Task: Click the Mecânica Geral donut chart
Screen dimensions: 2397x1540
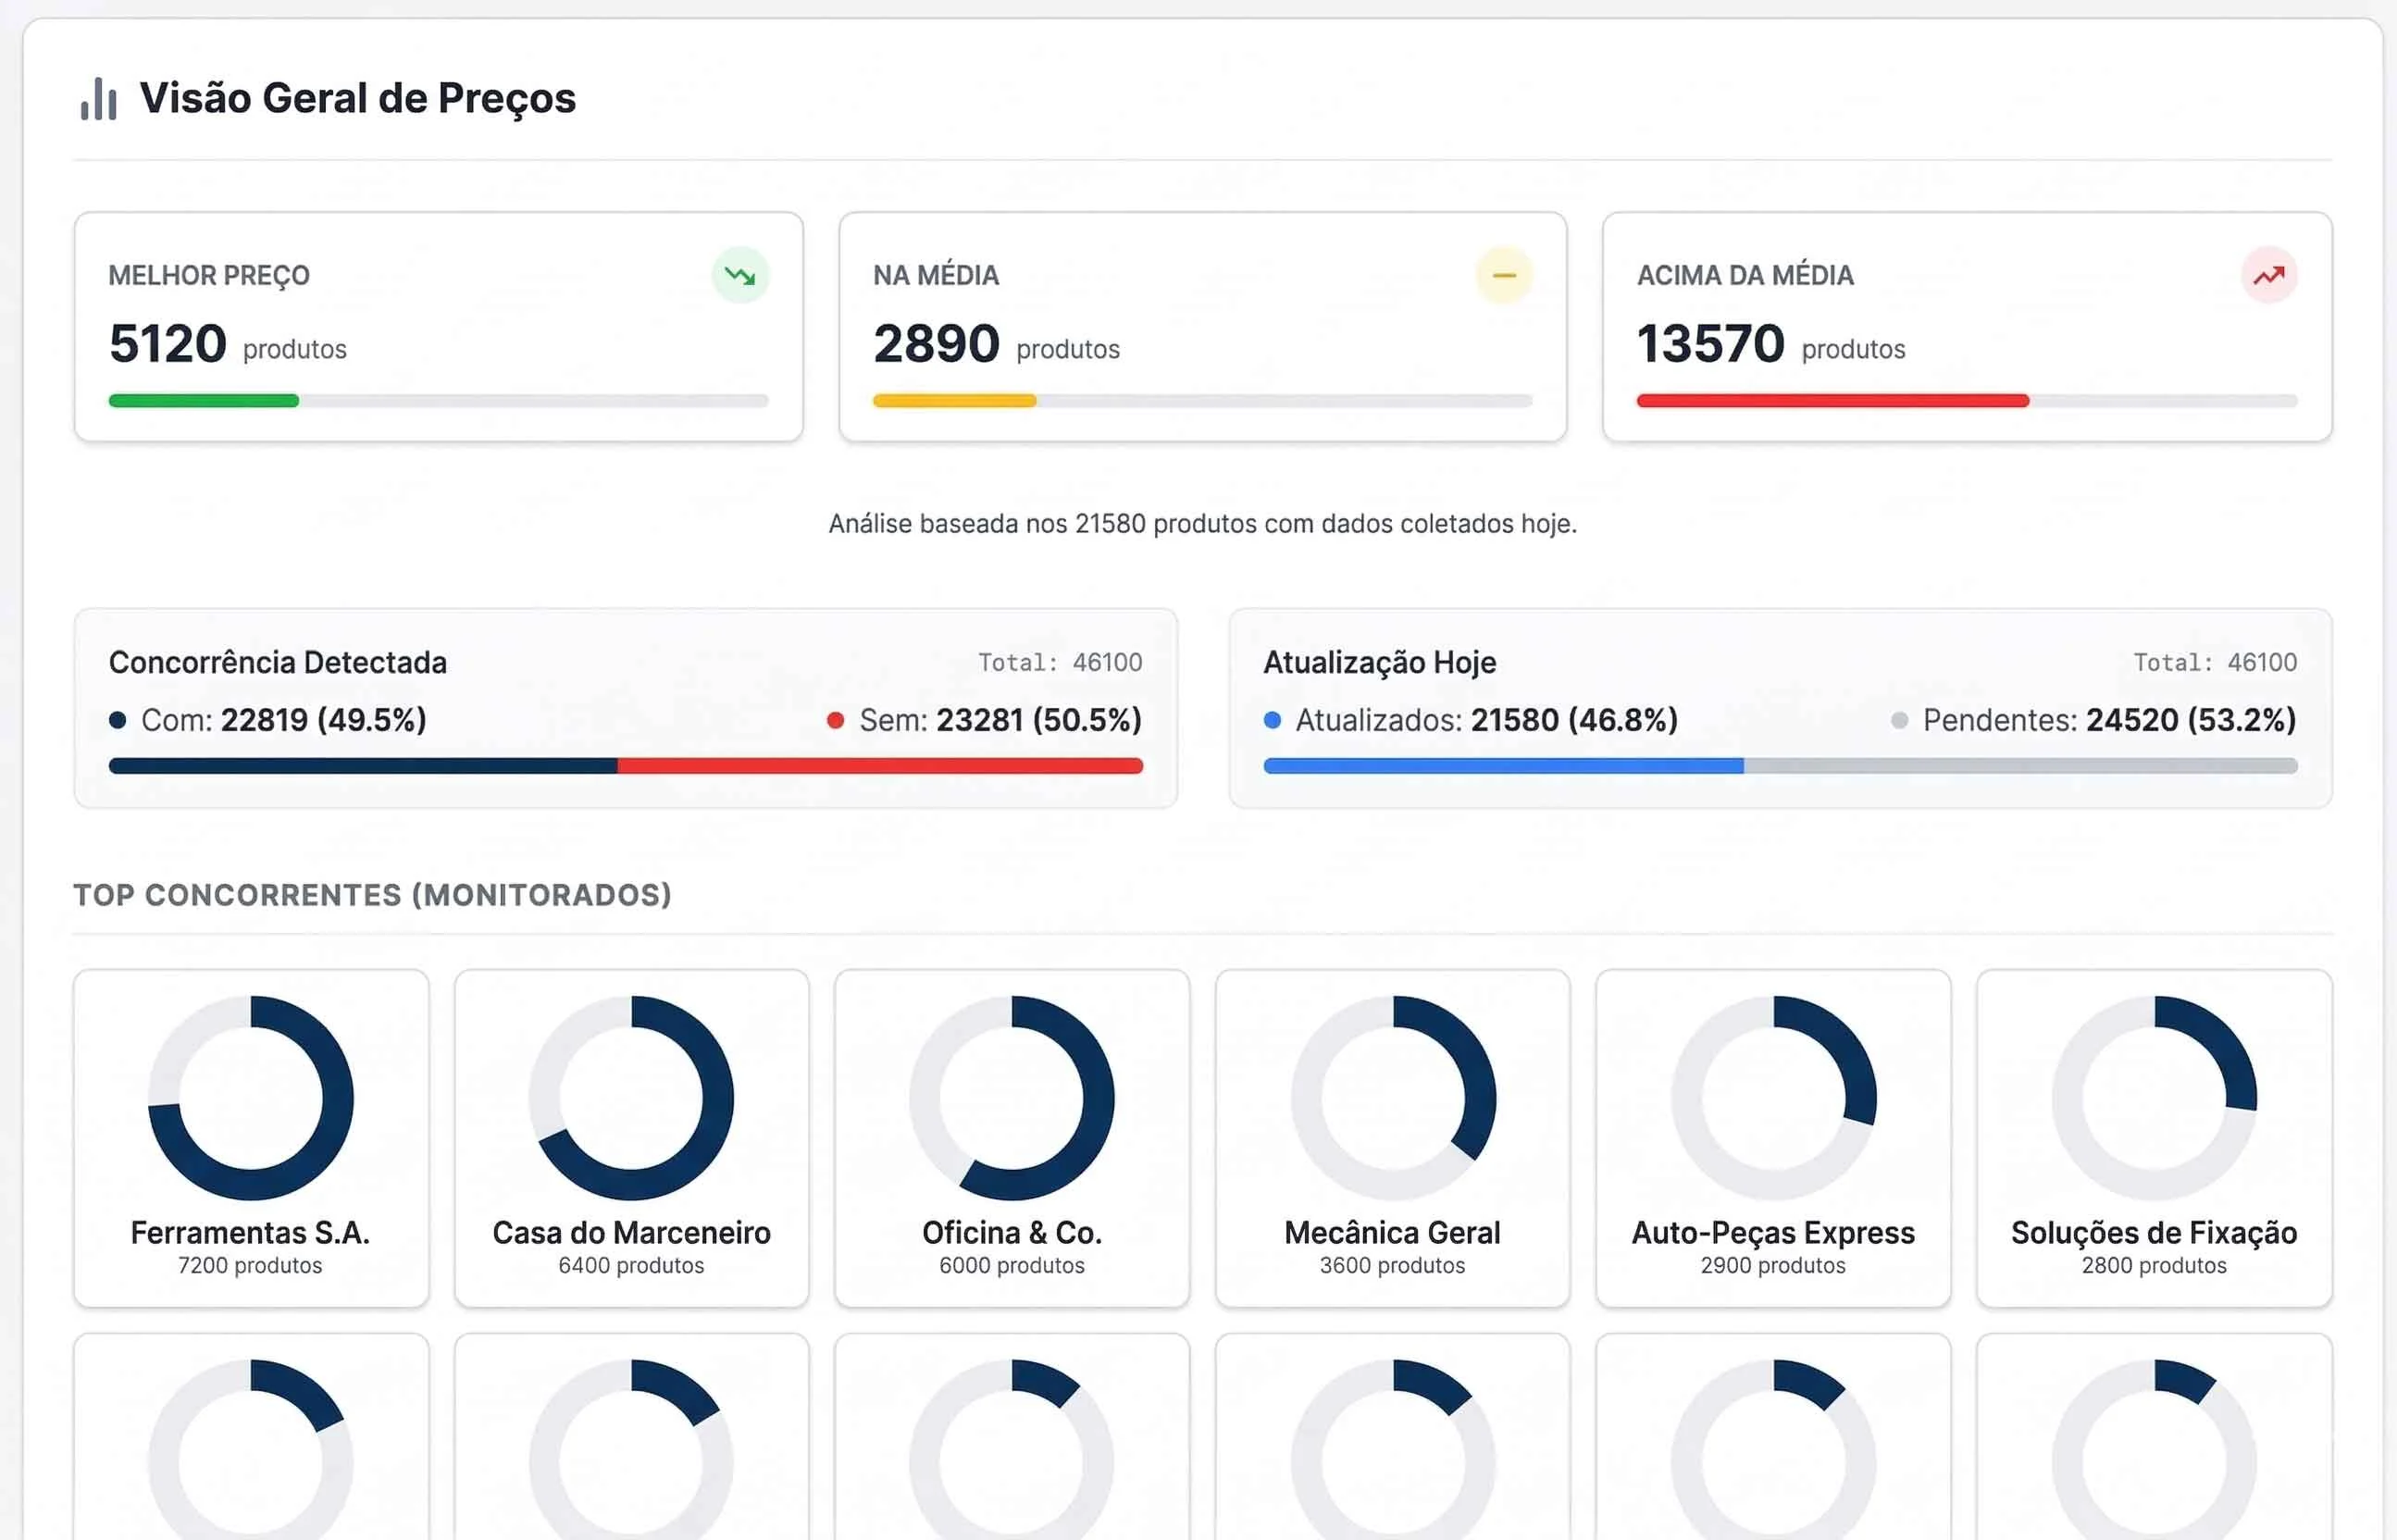Action: coord(1393,1097)
